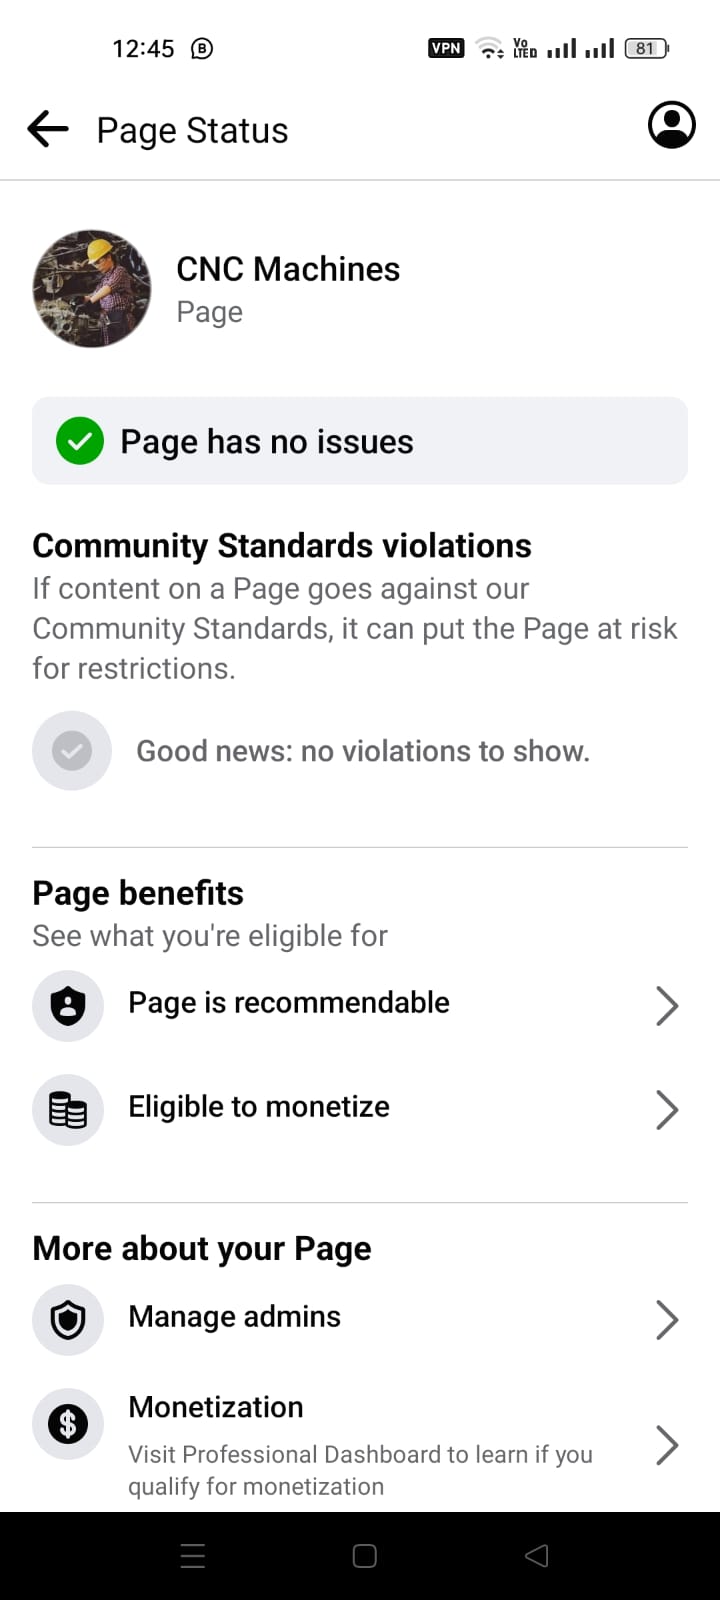Tap the back arrow icon
Viewport: 720px width, 1600px height.
click(x=48, y=130)
